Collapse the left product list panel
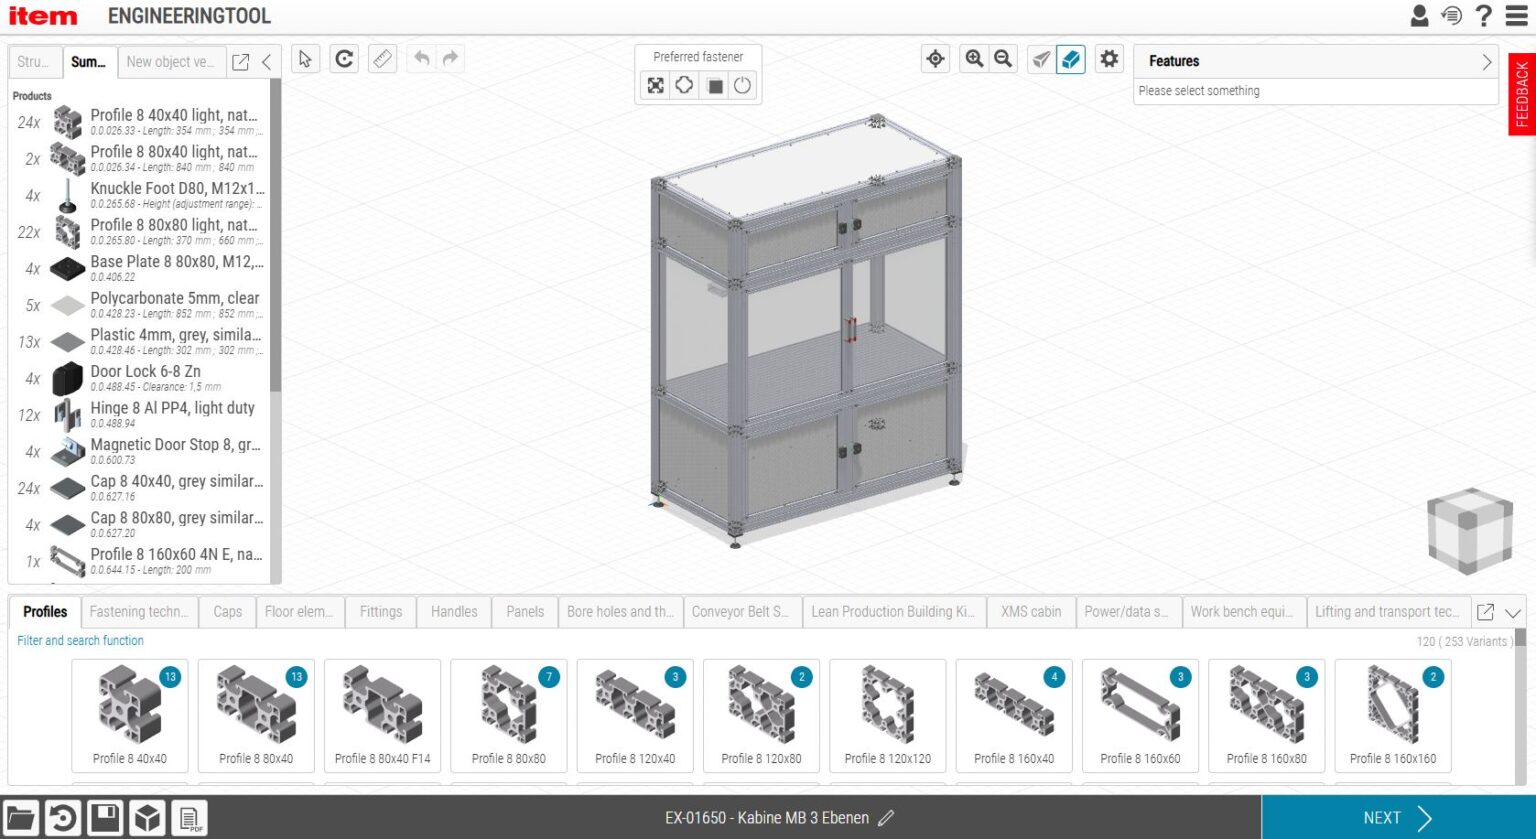Viewport: 1536px width, 839px height. 265,60
